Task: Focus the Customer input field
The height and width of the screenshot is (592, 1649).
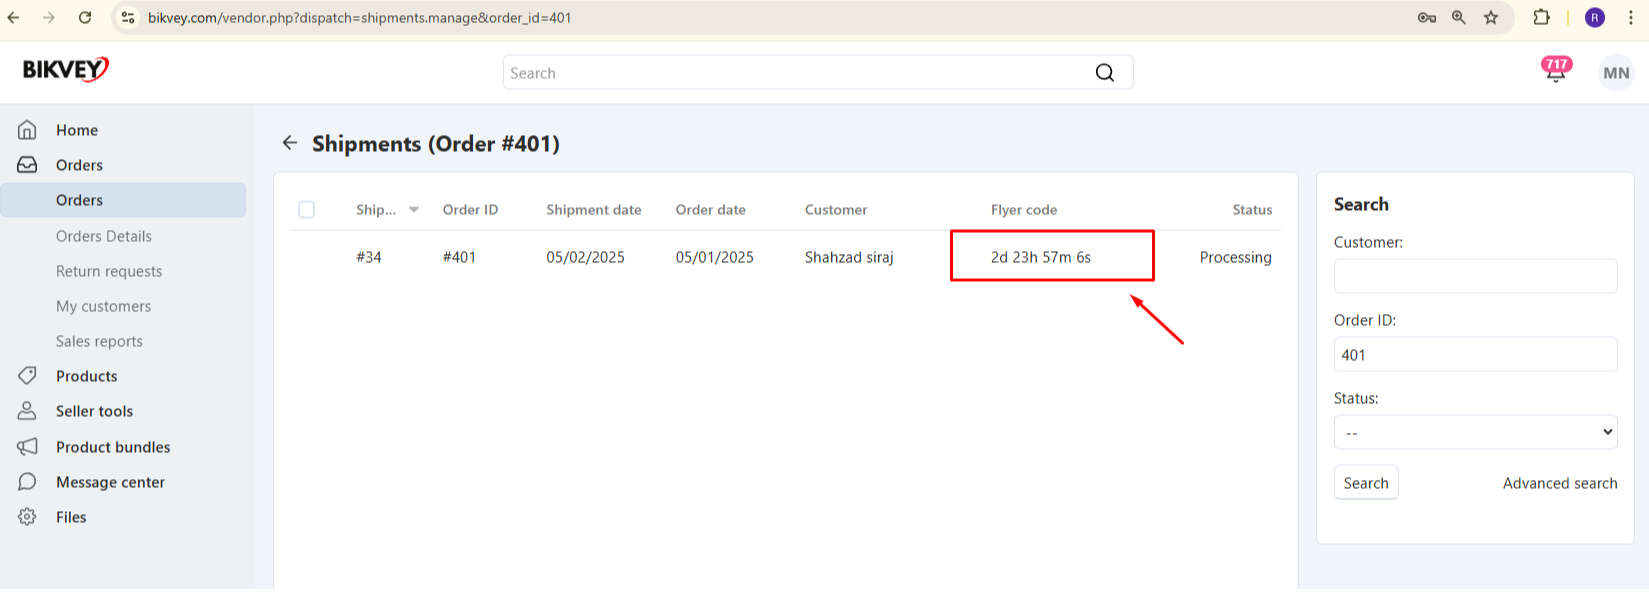Action: click(1475, 276)
